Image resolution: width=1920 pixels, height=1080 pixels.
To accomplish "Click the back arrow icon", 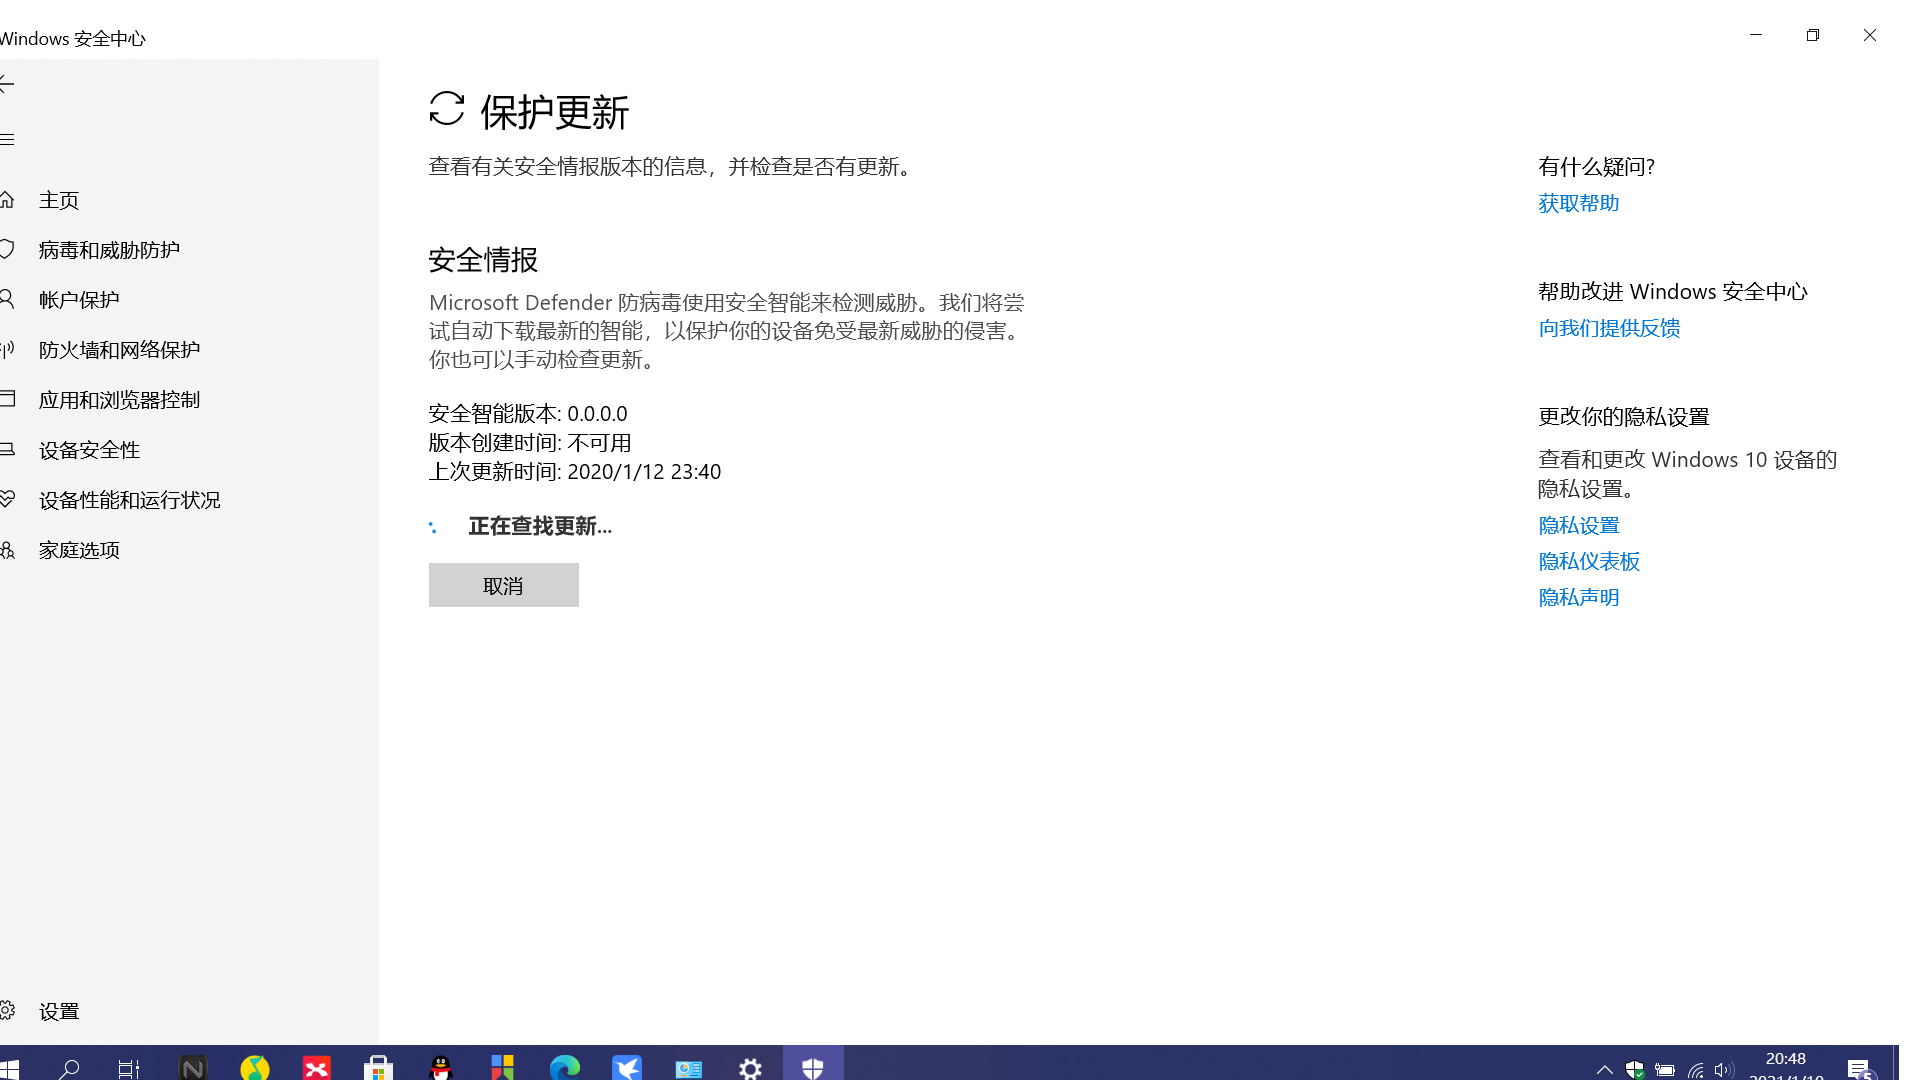I will [x=7, y=85].
